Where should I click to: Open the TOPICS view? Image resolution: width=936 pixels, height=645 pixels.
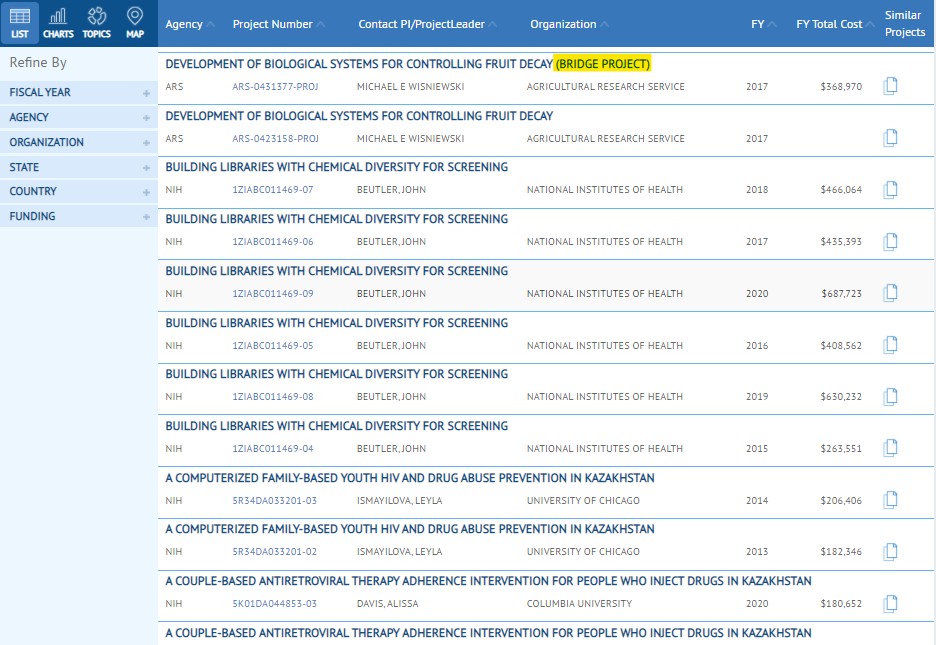coord(97,23)
